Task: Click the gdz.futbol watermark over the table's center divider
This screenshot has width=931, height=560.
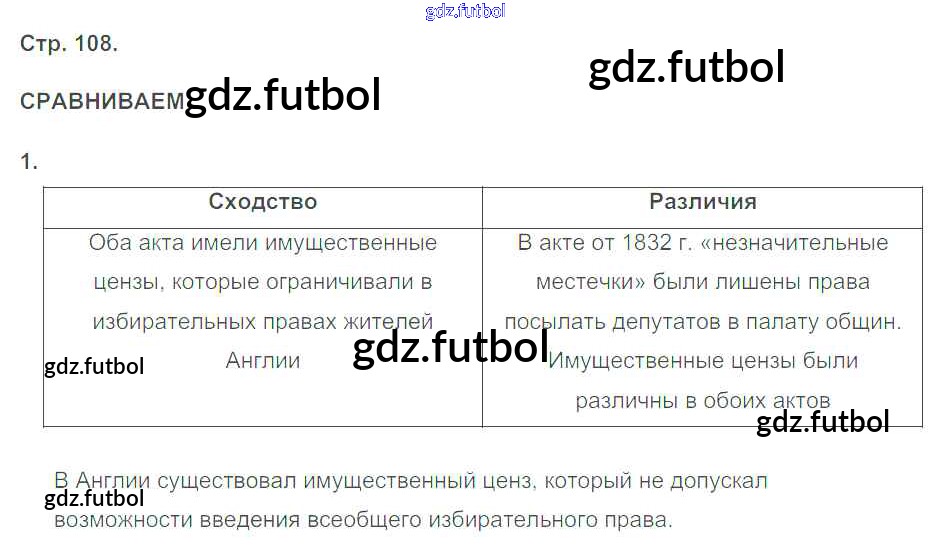Action: (451, 349)
